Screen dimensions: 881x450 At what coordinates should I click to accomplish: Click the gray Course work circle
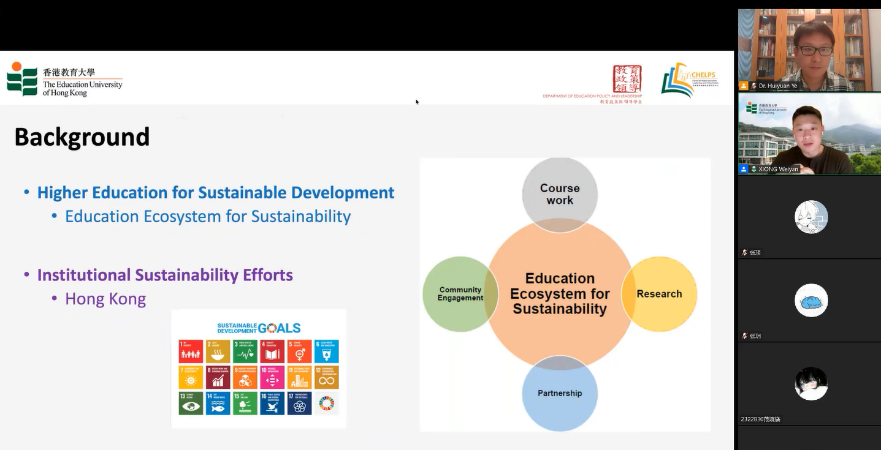point(559,190)
